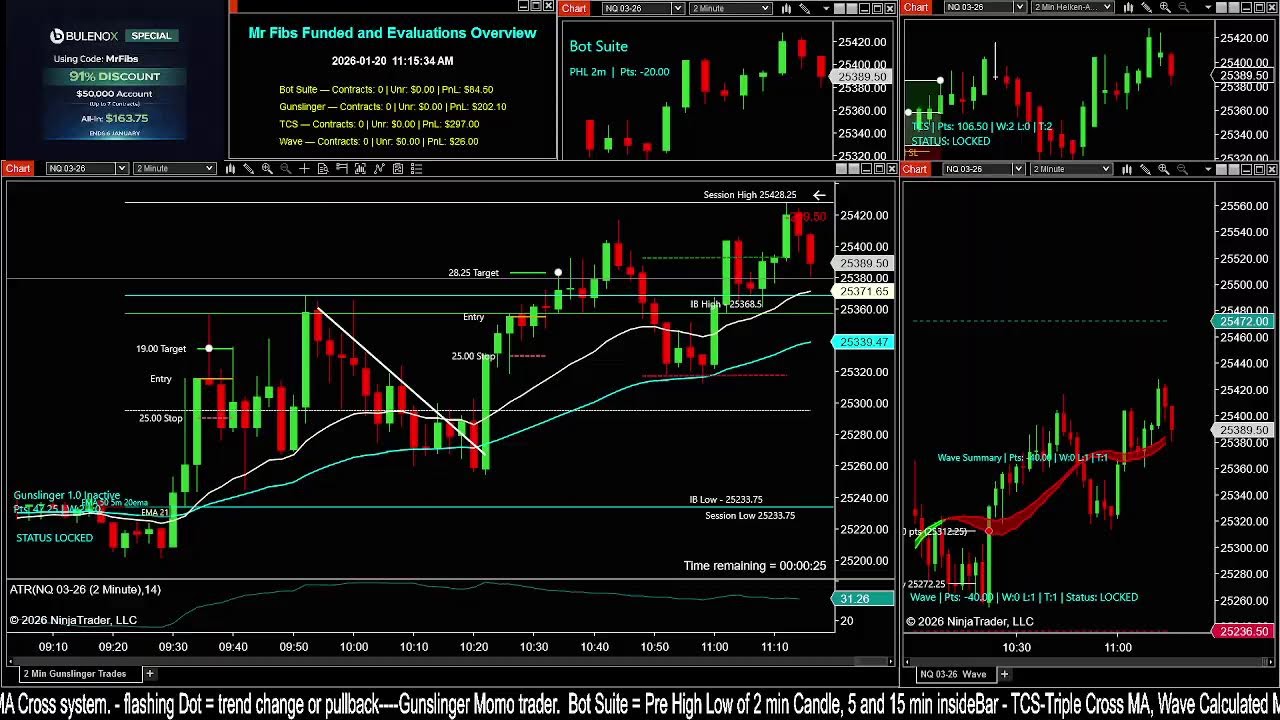This screenshot has height=720, width=1280.
Task: Open 2 Min Heiken-A interval dropdown
Action: click(1072, 8)
